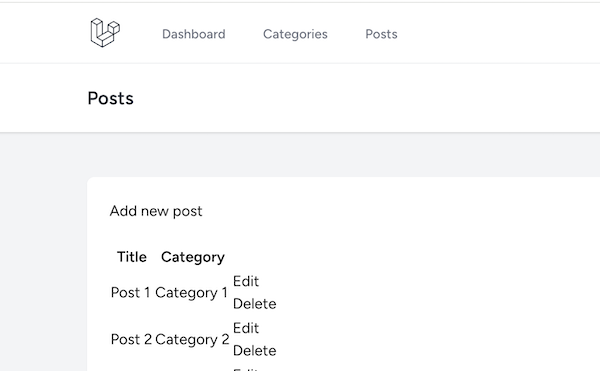600x371 pixels.
Task: Select the Posts navigation link
Action: [381, 34]
